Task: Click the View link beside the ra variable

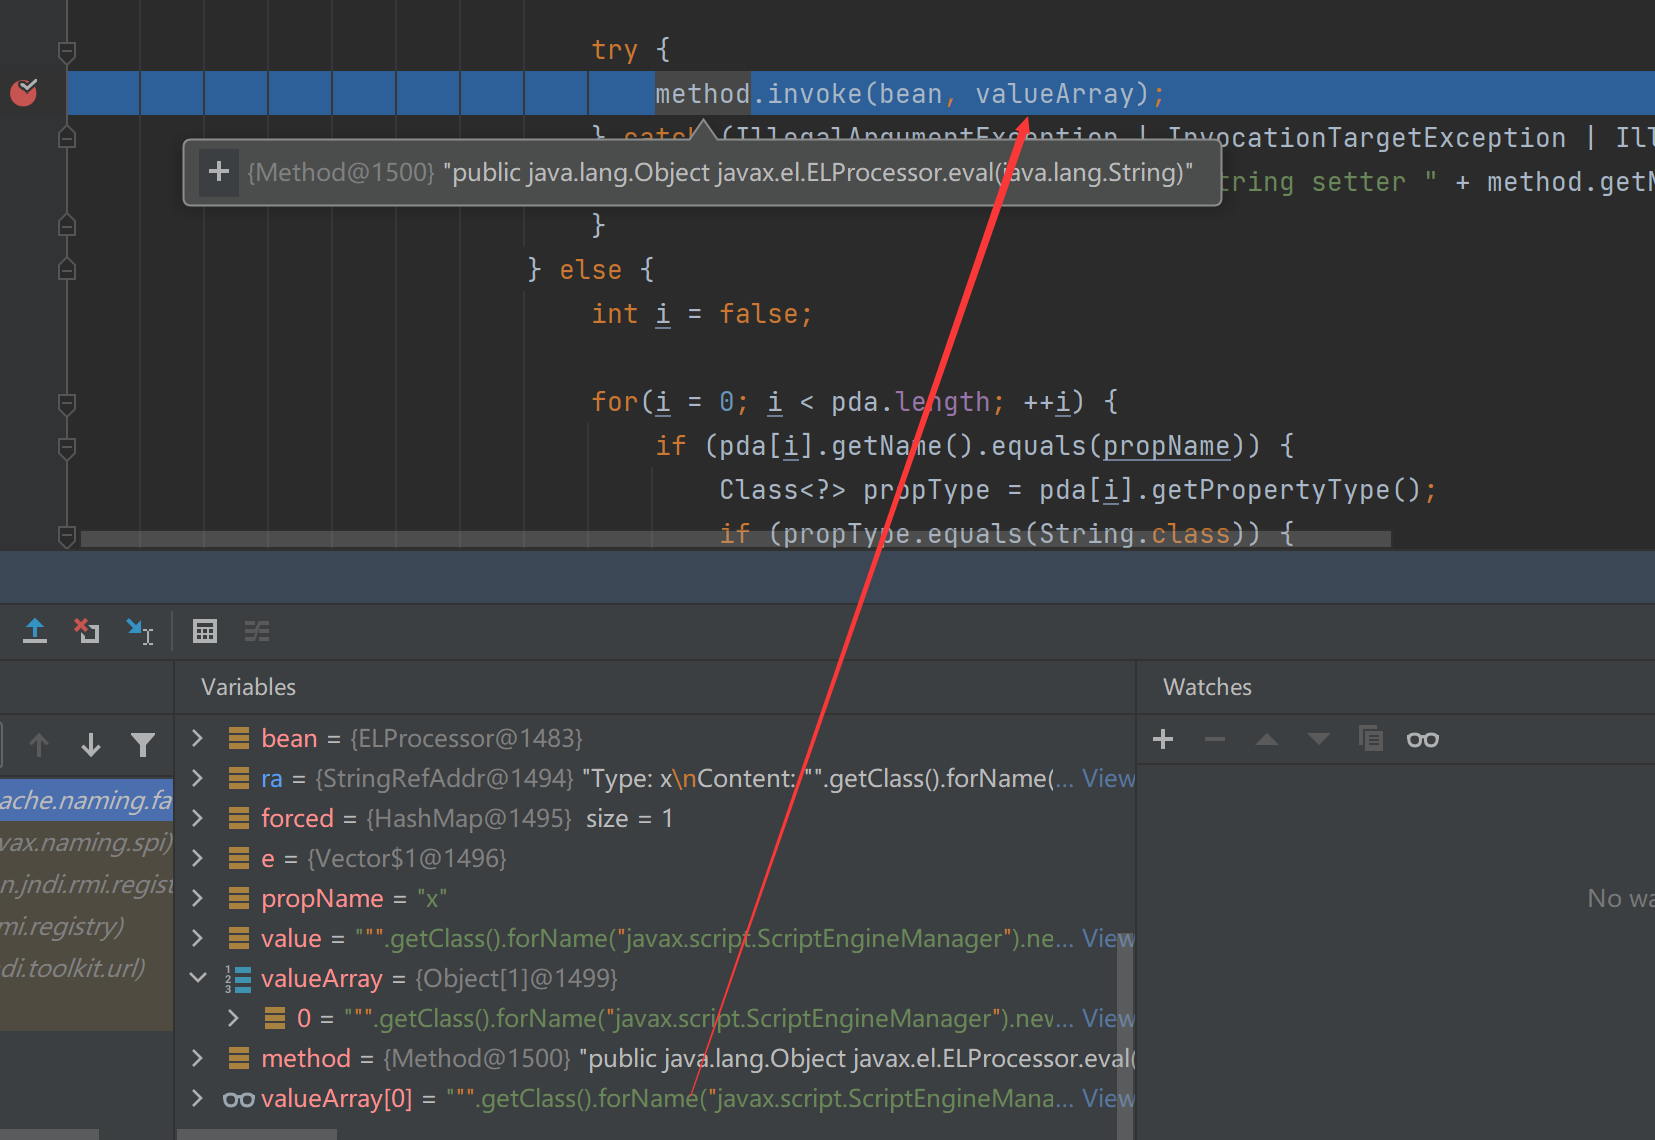Action: (1108, 778)
